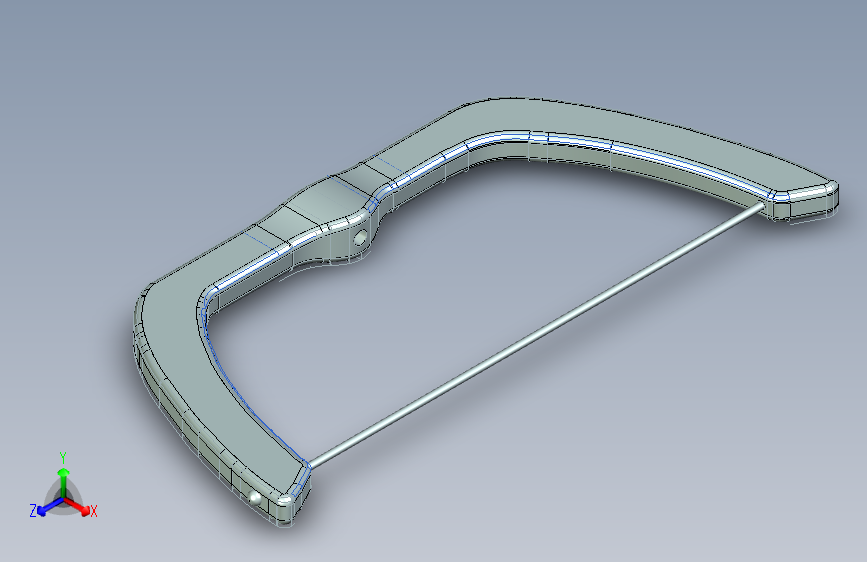Select the small spherical pin on the frame's lower end
The image size is (867, 562).
[255, 498]
